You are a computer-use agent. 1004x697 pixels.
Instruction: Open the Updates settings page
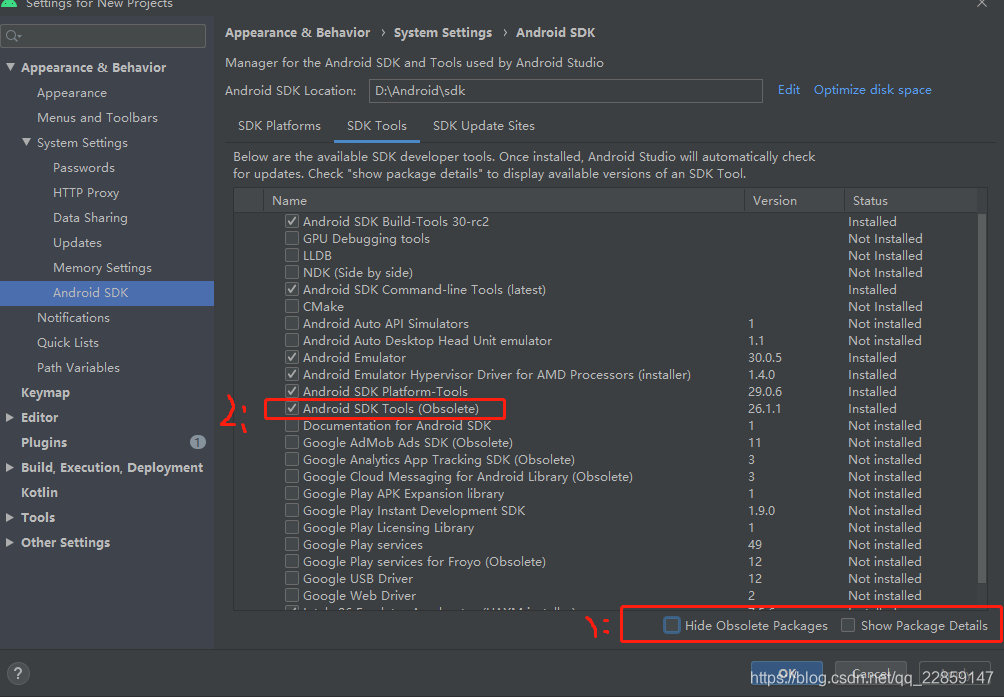[77, 243]
